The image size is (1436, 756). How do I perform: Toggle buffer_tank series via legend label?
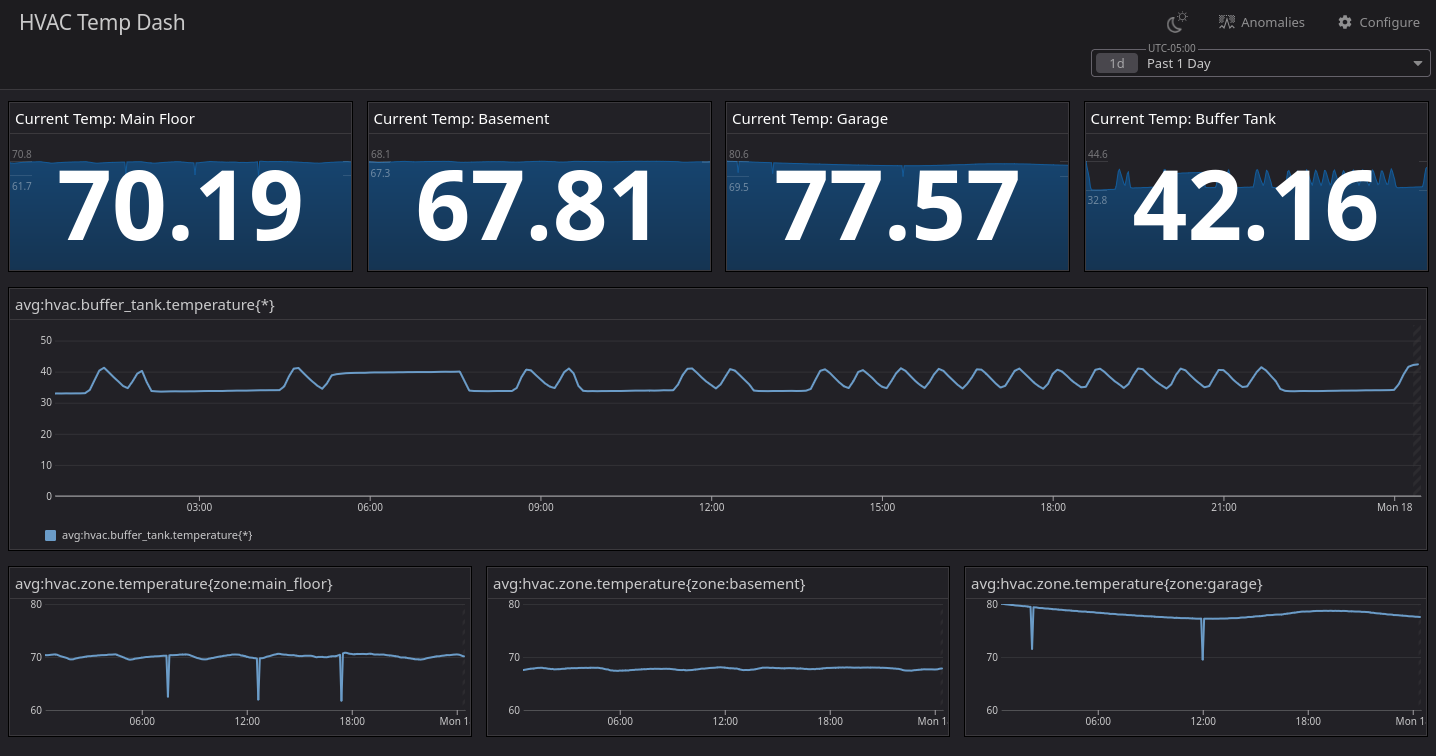157,535
